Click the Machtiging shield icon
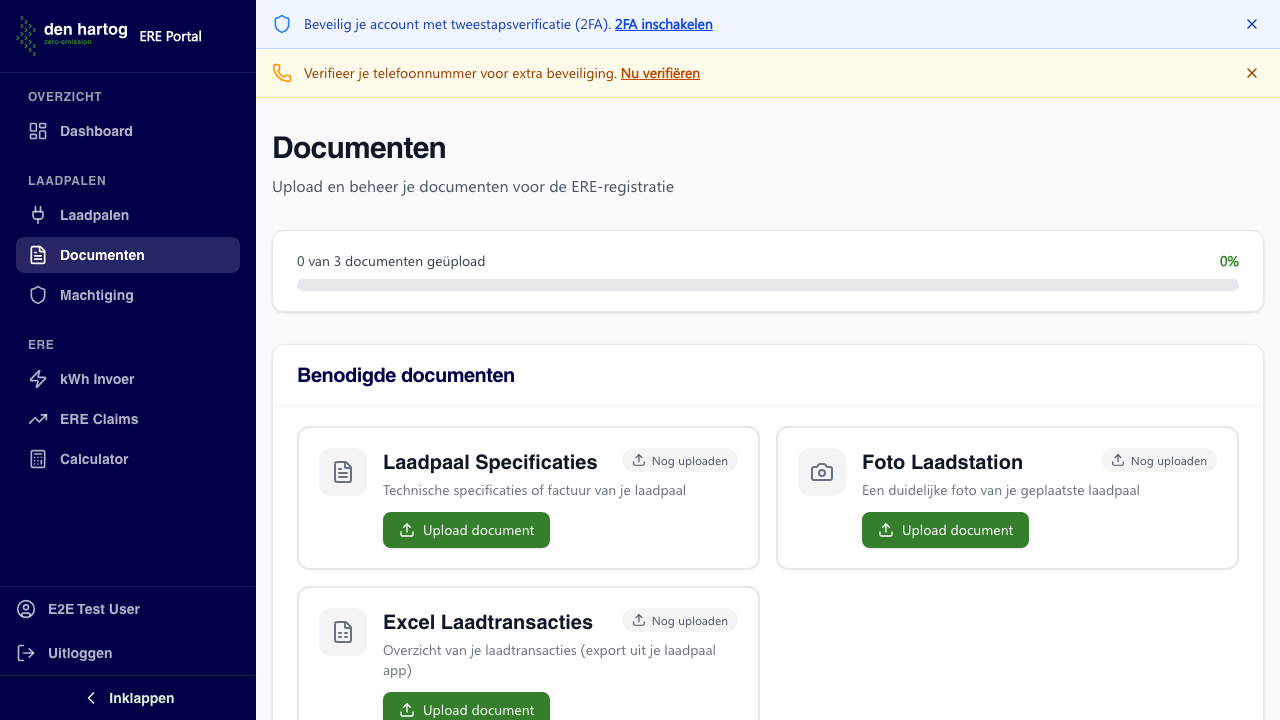The height and width of the screenshot is (720, 1280). (37, 295)
